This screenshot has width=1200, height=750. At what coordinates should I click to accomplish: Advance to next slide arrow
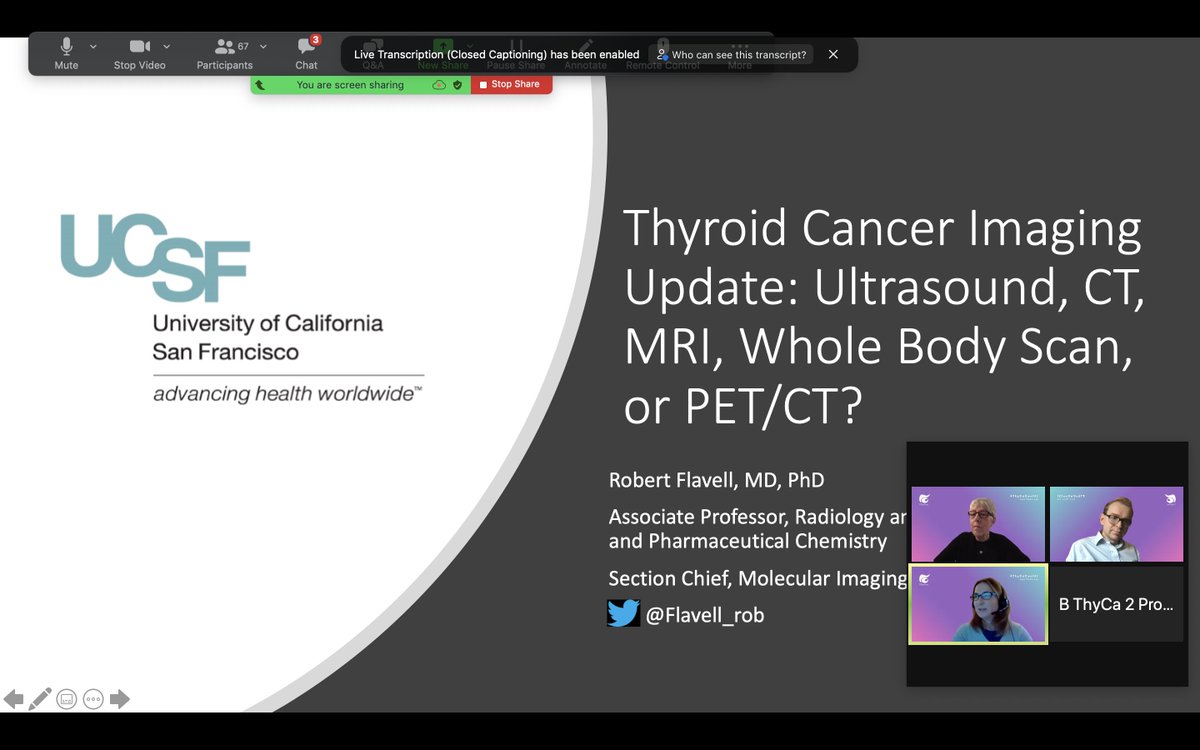point(120,699)
